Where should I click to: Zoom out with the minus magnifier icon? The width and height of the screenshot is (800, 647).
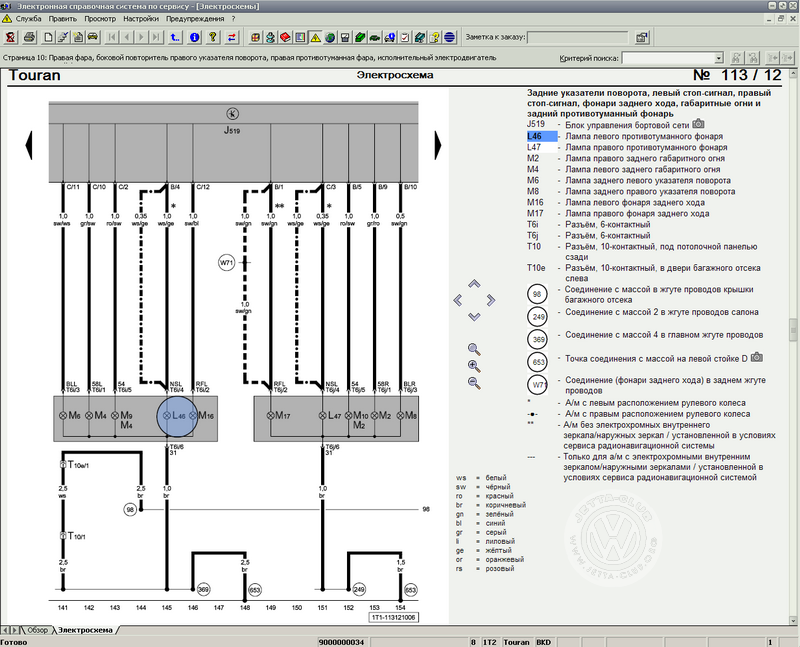[474, 383]
